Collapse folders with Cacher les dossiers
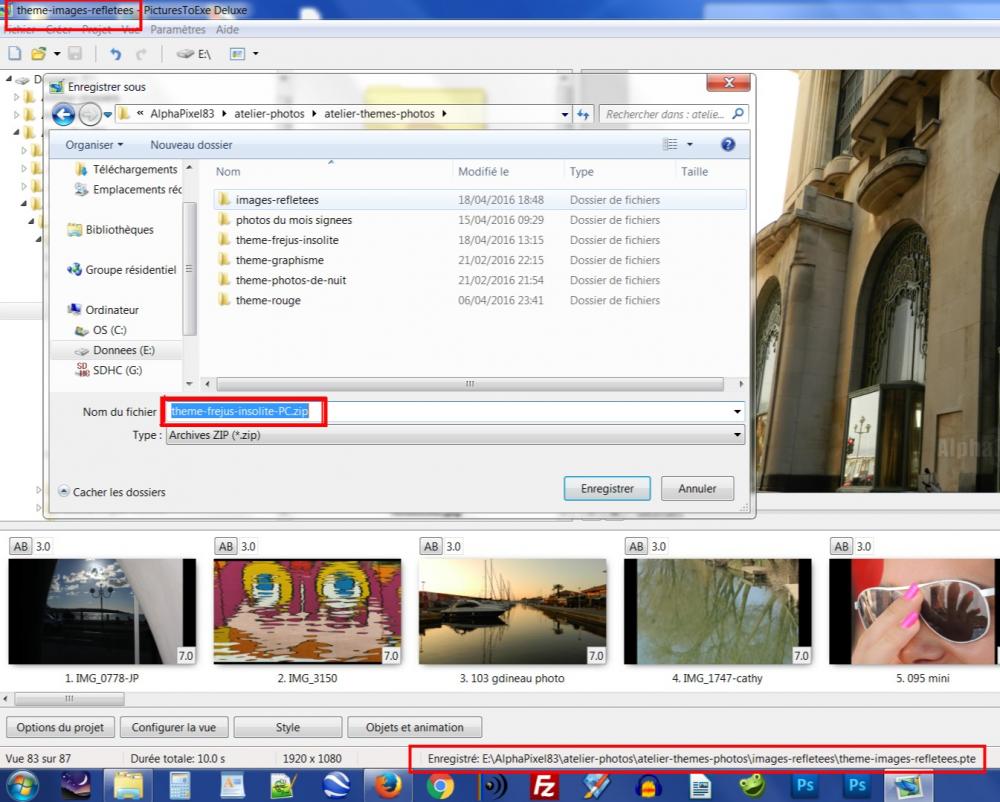Image resolution: width=1000 pixels, height=802 pixels. tap(112, 492)
